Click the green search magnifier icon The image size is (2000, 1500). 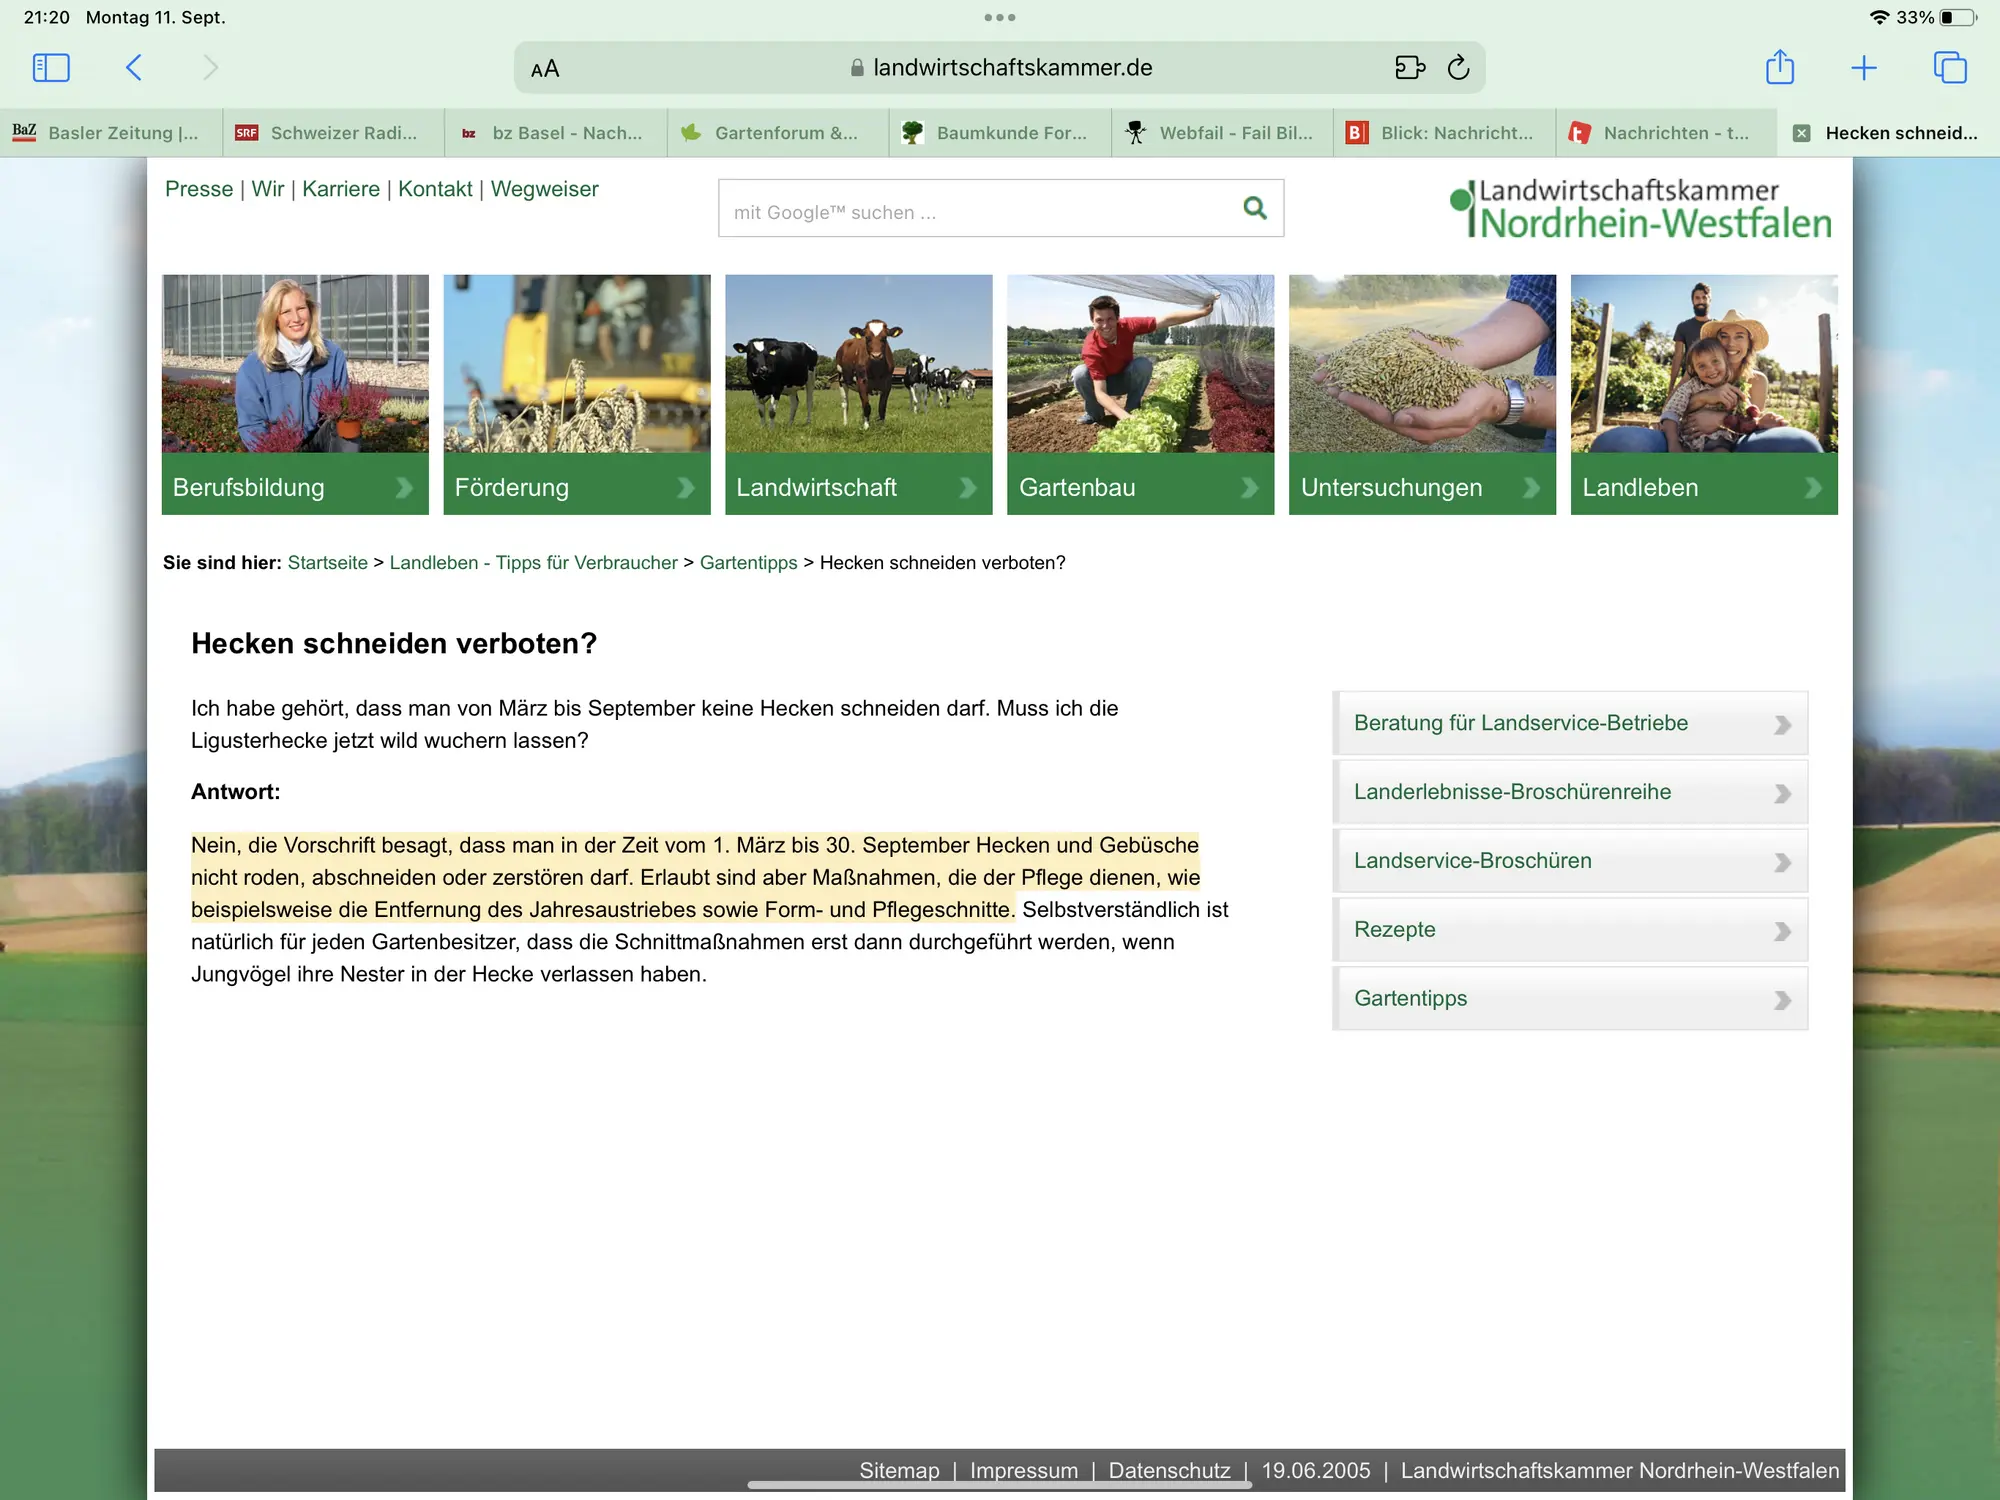click(x=1254, y=208)
